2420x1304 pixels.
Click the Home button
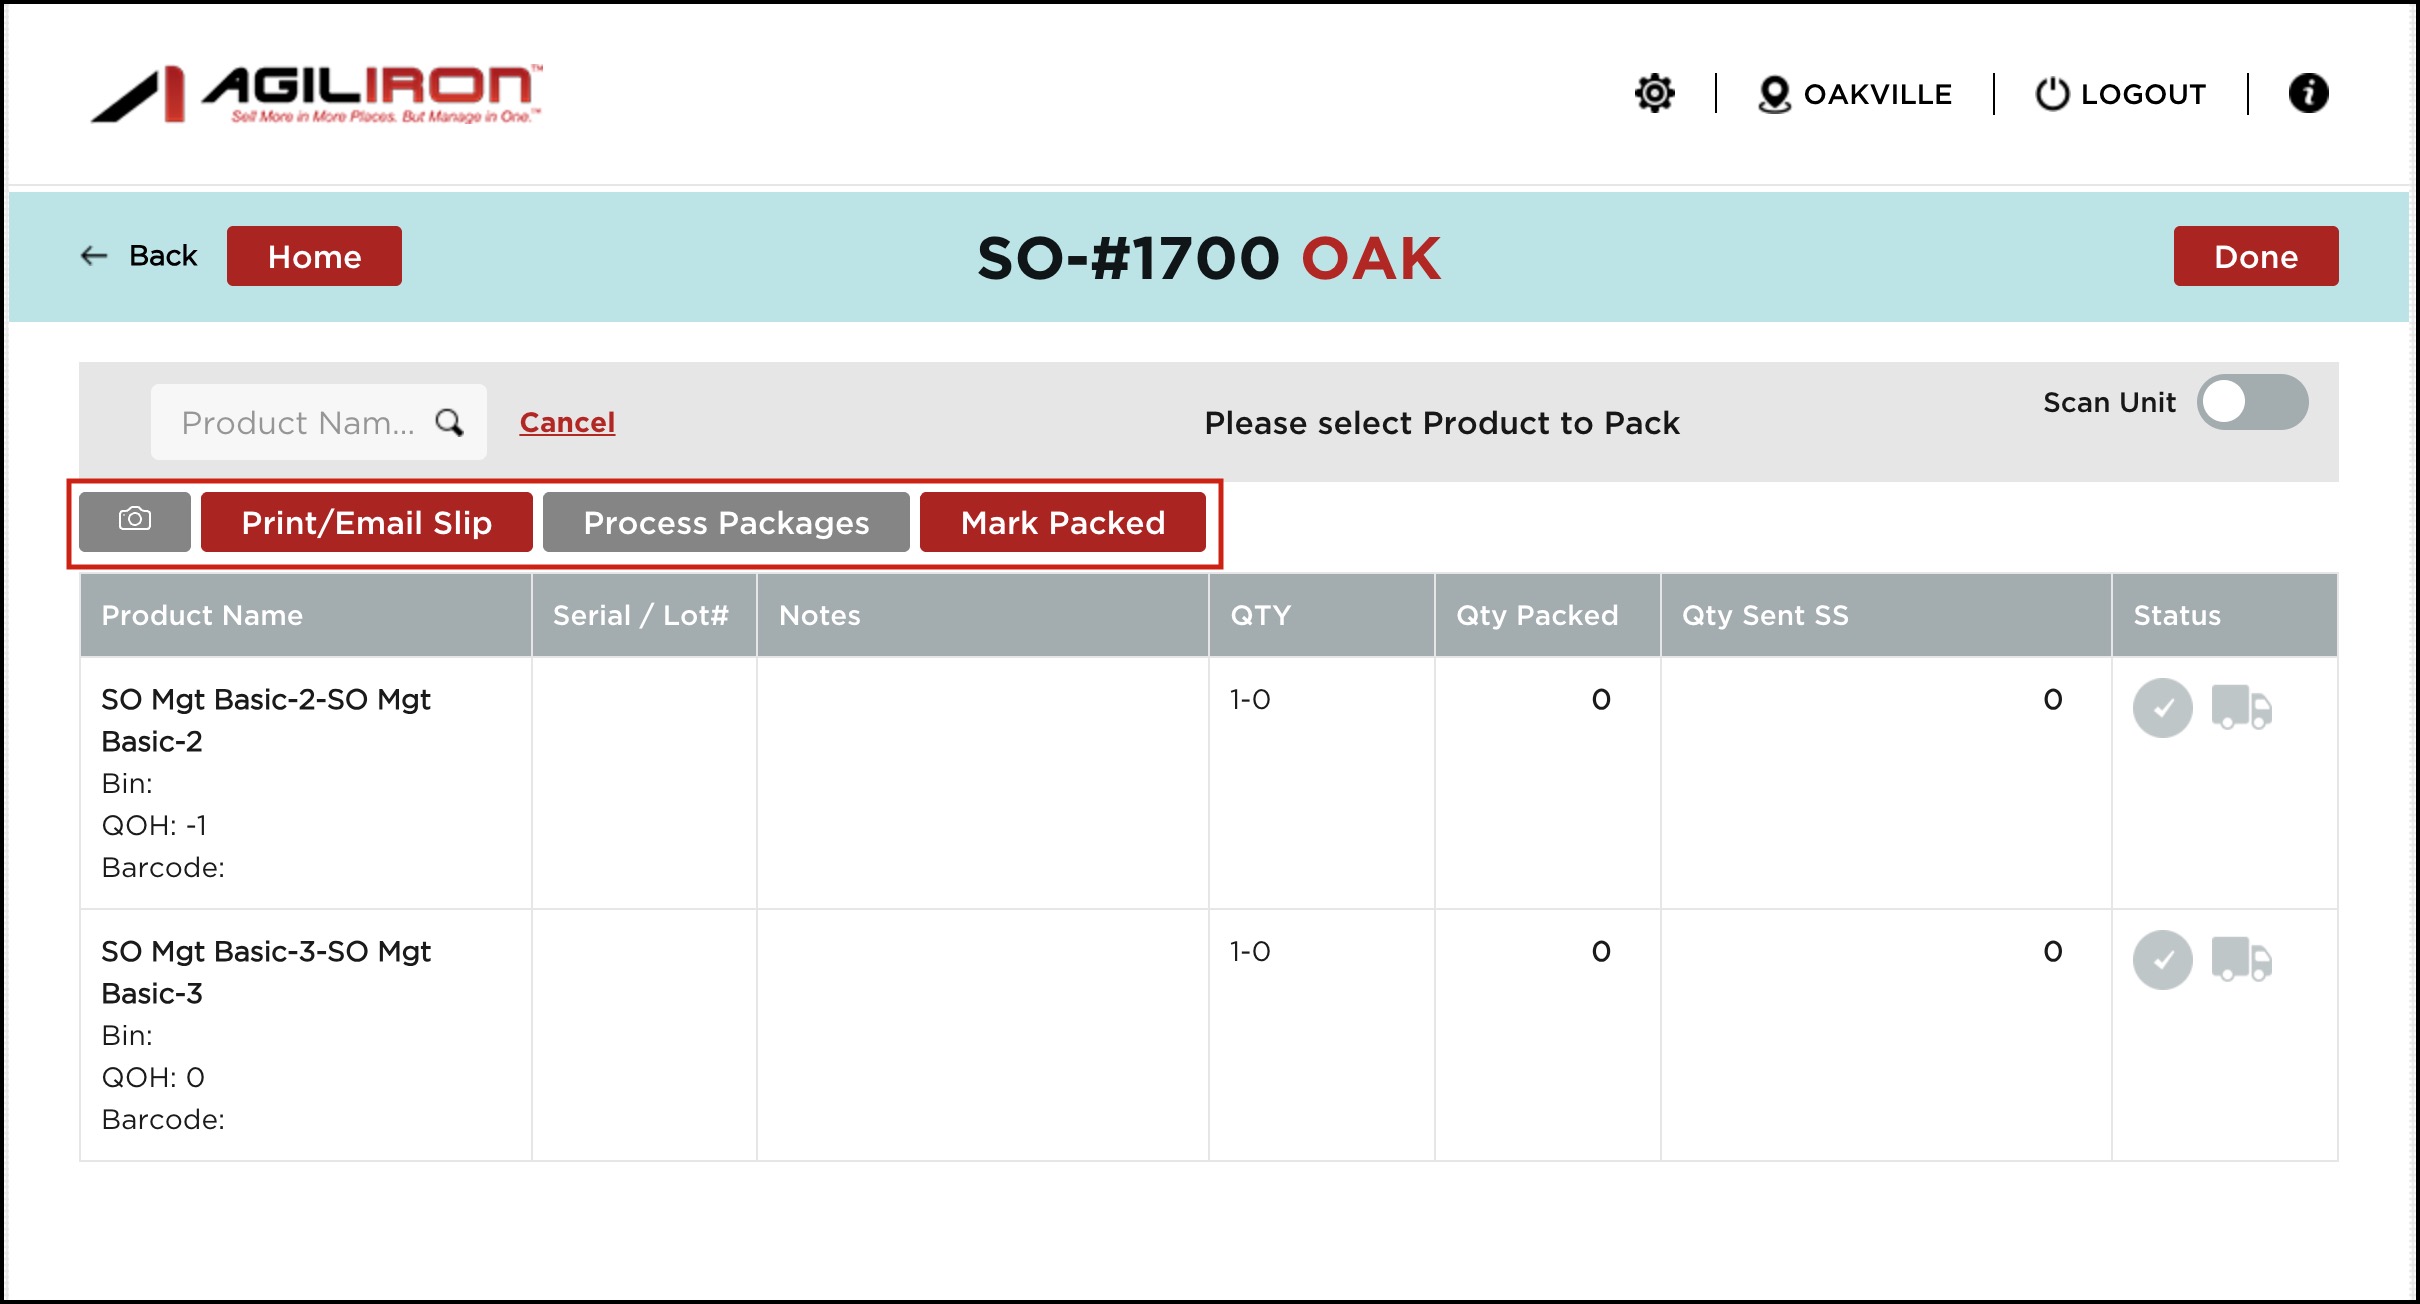tap(314, 256)
